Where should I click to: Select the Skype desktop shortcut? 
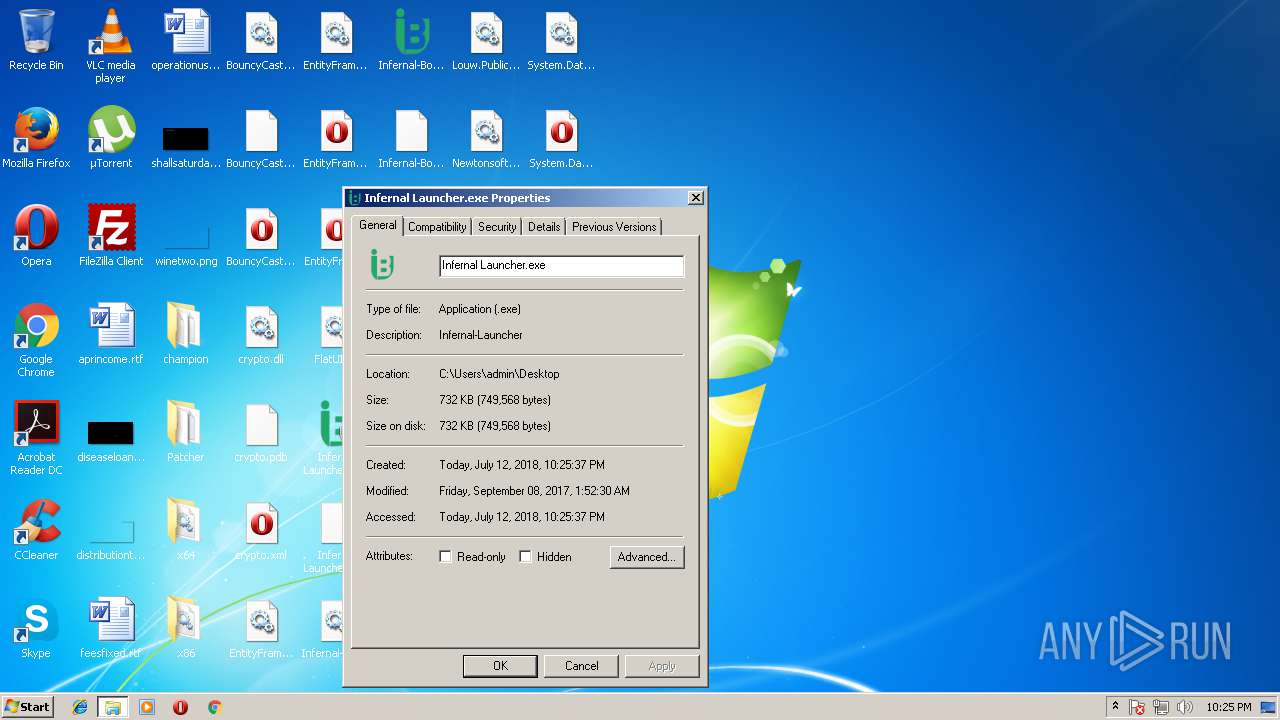pos(36,628)
